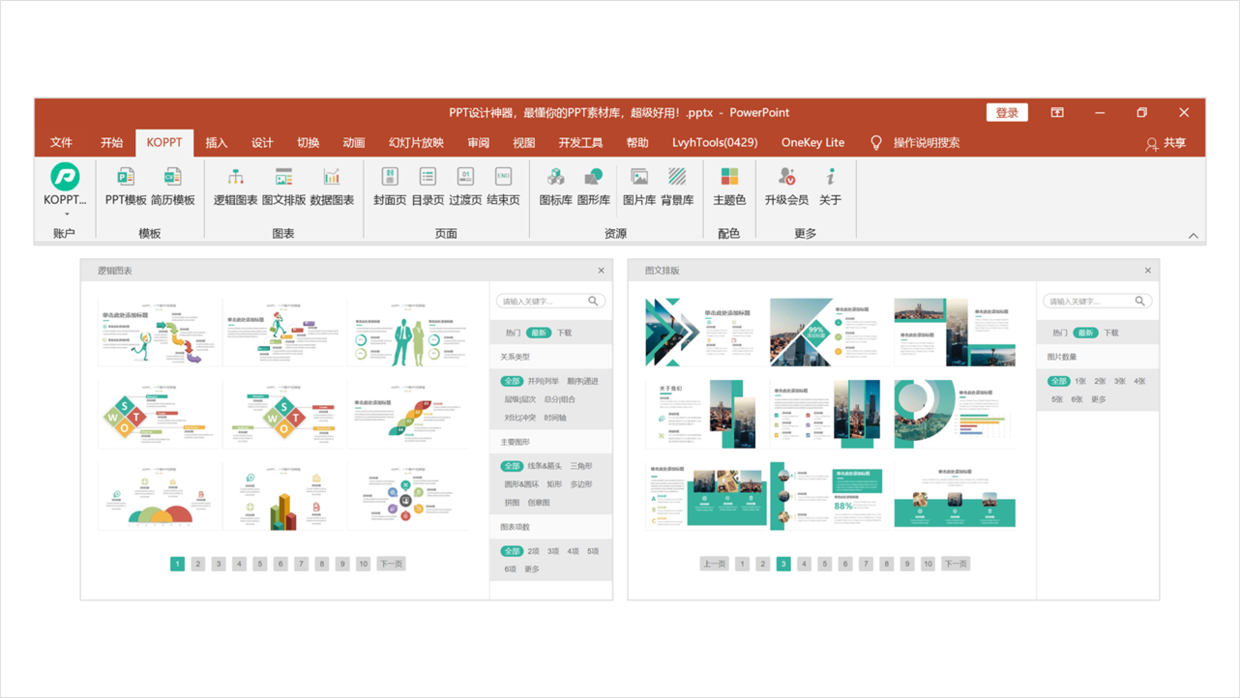Click the 操作说明搜索 tell-me box
Viewport: 1240px width, 698px height.
click(926, 143)
